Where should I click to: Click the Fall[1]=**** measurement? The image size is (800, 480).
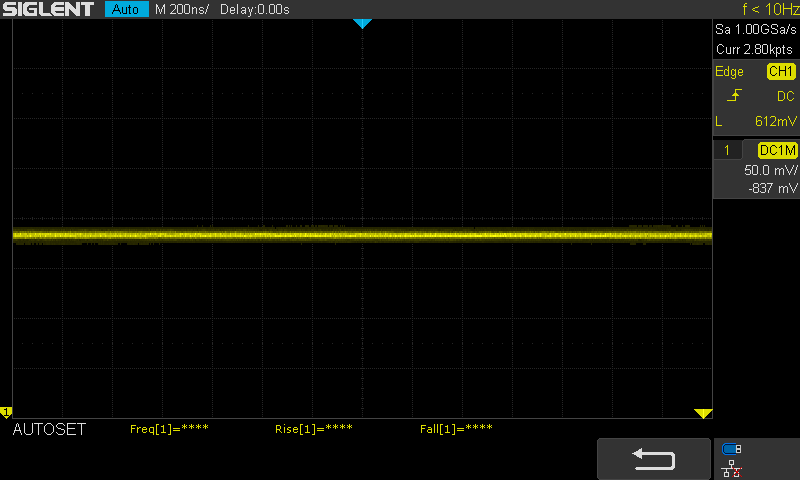point(456,428)
